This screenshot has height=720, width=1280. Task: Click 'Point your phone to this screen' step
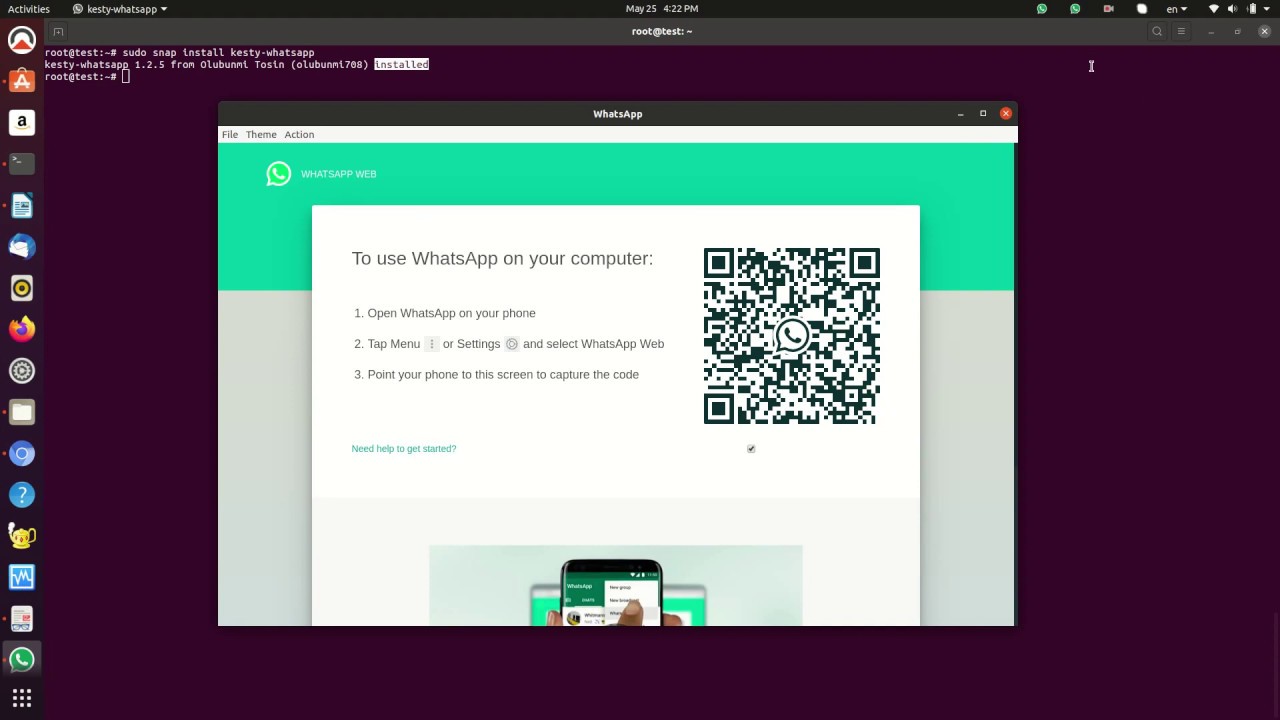click(503, 374)
